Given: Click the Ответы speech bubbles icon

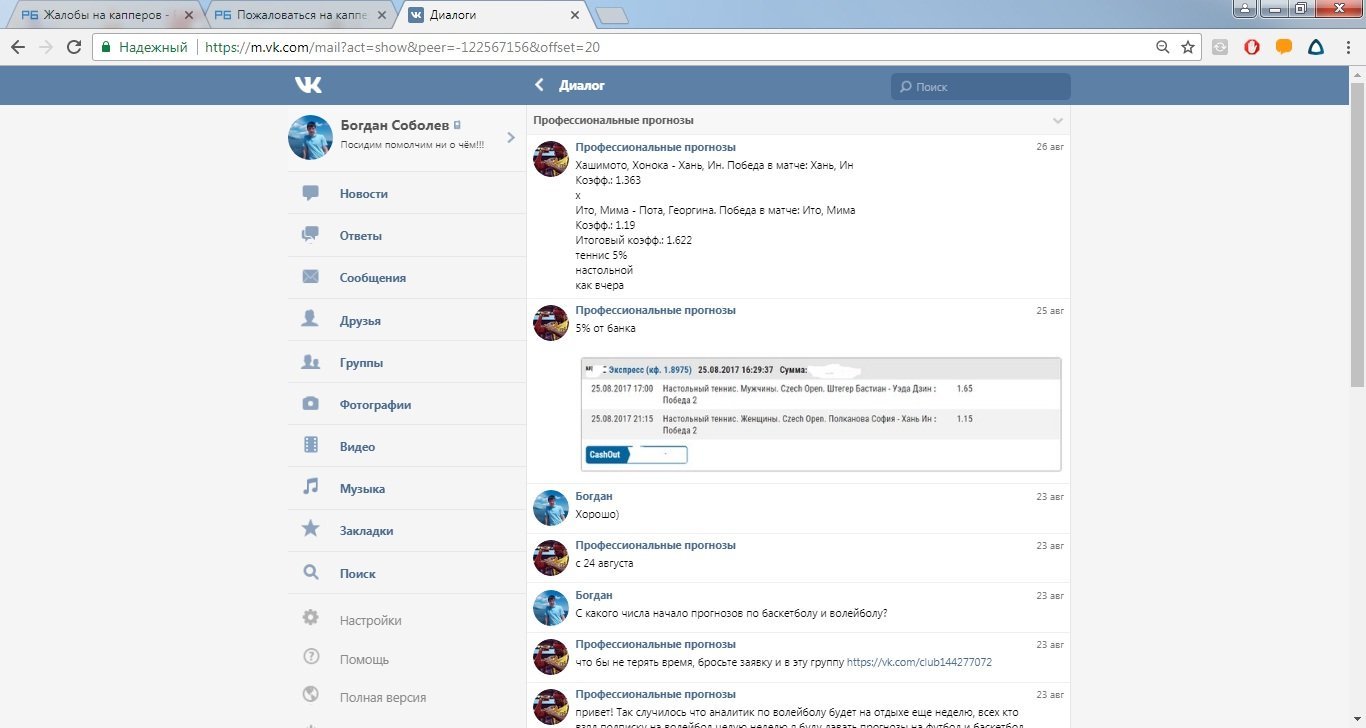Looking at the screenshot, I should 310,236.
